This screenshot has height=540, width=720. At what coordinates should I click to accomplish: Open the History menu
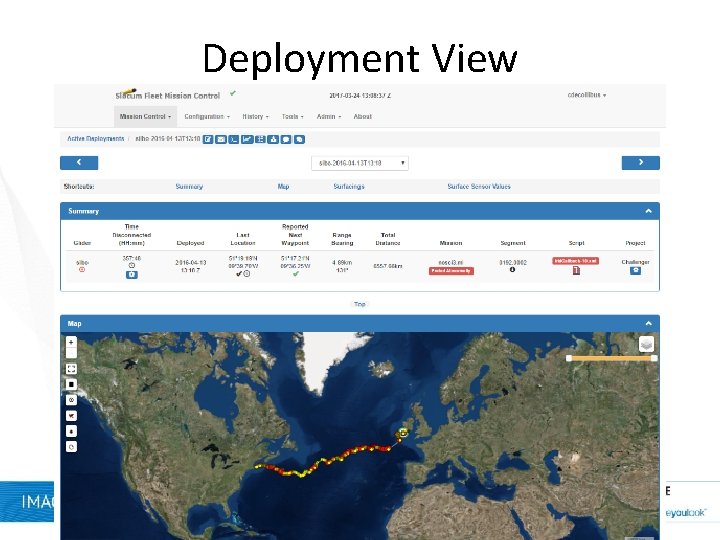pyautogui.click(x=255, y=117)
